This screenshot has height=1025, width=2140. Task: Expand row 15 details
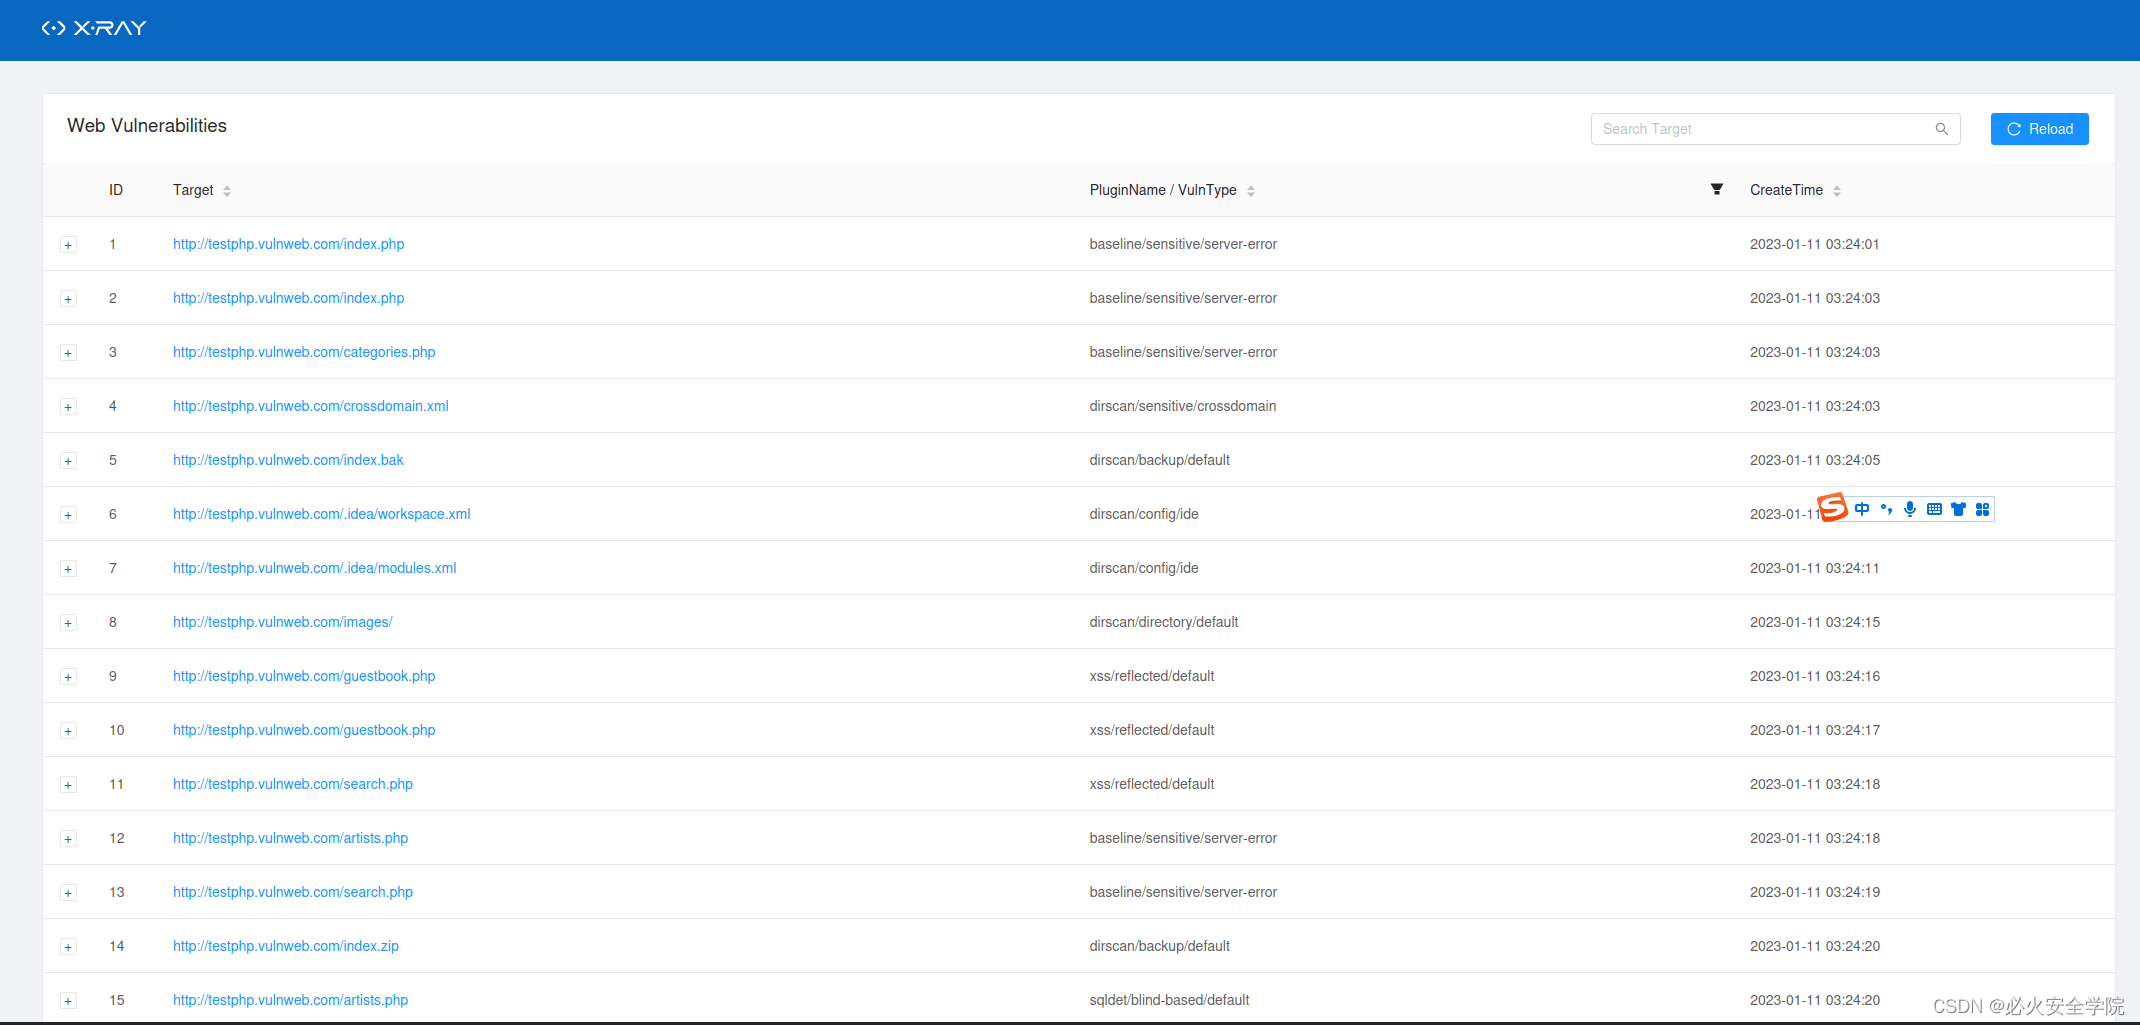click(x=68, y=1001)
